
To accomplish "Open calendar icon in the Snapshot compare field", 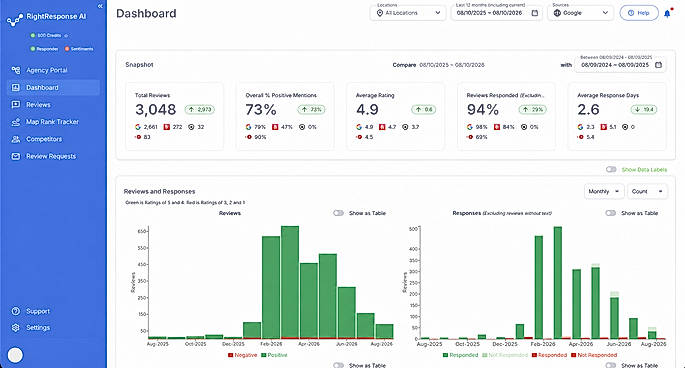I will coord(658,65).
